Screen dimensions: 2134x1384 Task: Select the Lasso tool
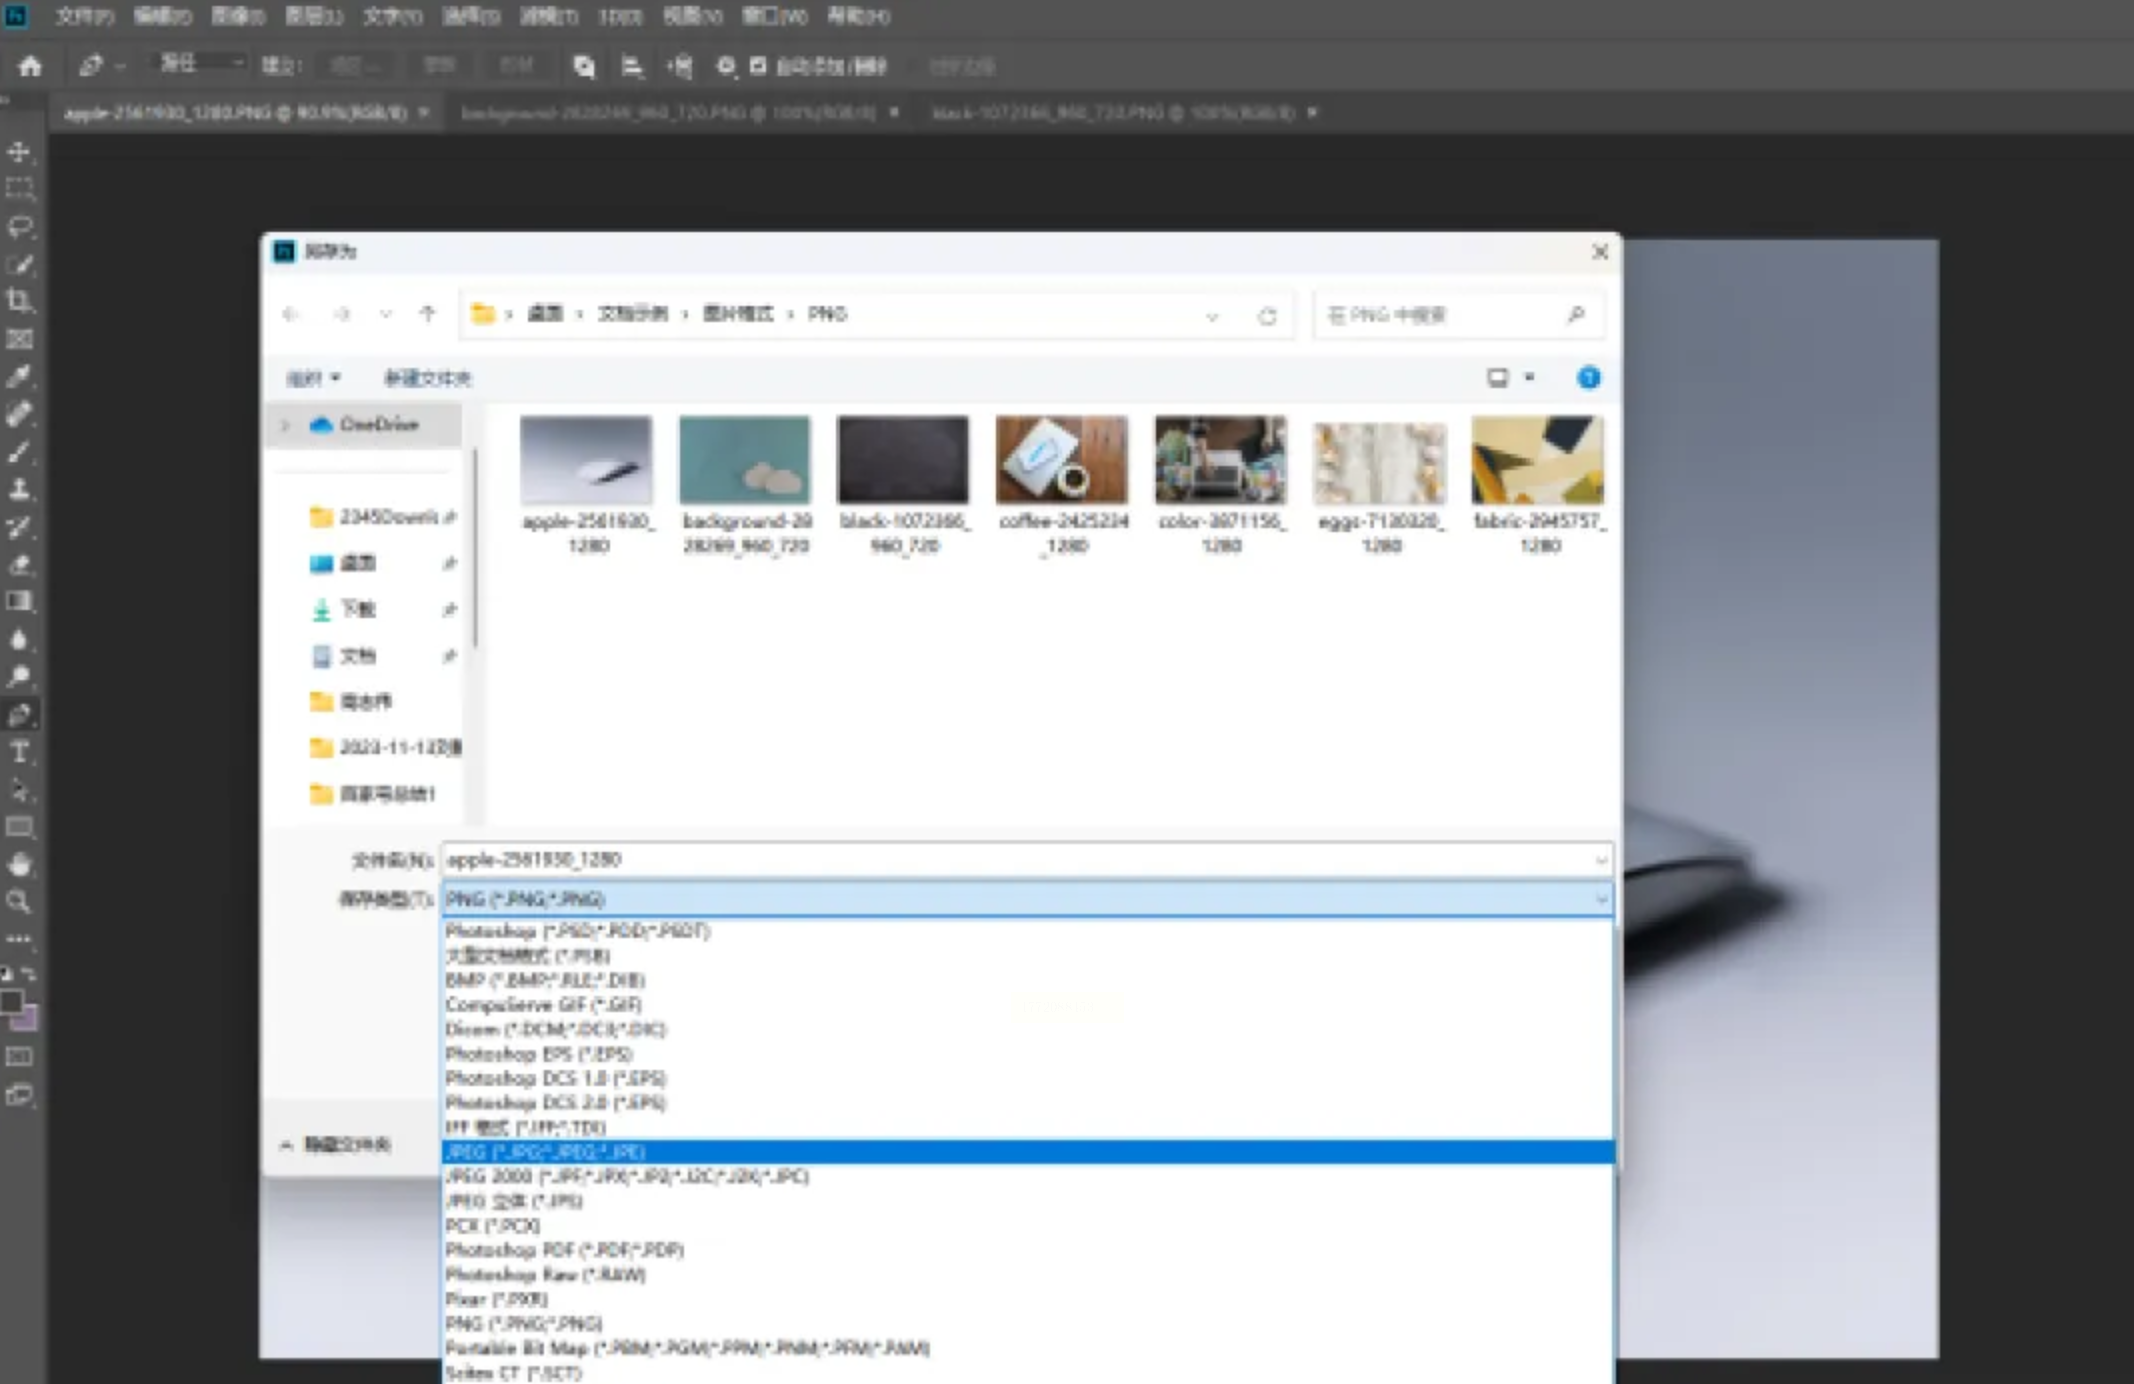[19, 227]
